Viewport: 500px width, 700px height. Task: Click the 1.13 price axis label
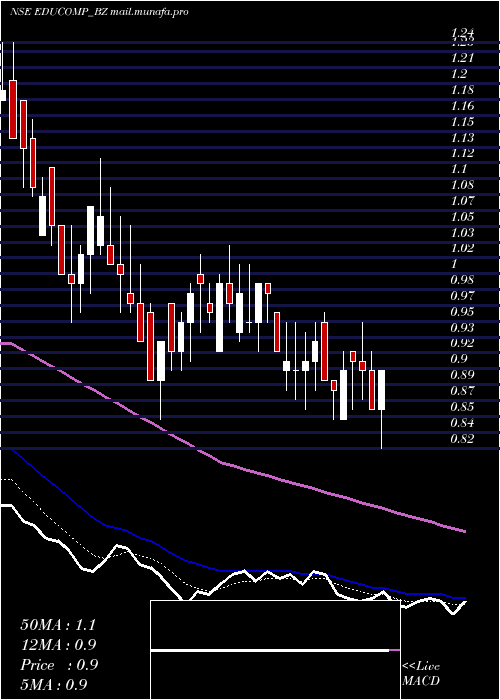[462, 138]
